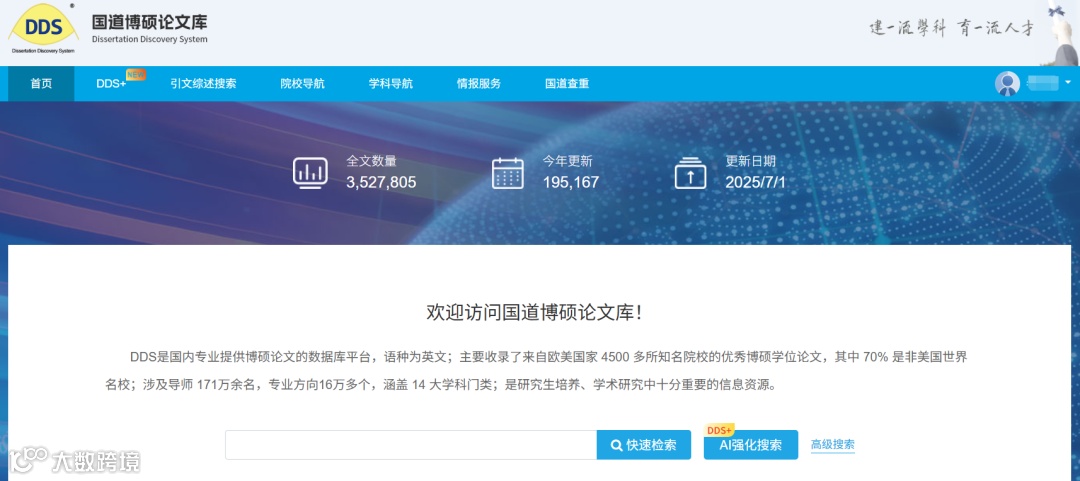Image resolution: width=1080 pixels, height=481 pixels.
Task: Open 引文综述搜索 in the navigation bar
Action: [x=203, y=84]
